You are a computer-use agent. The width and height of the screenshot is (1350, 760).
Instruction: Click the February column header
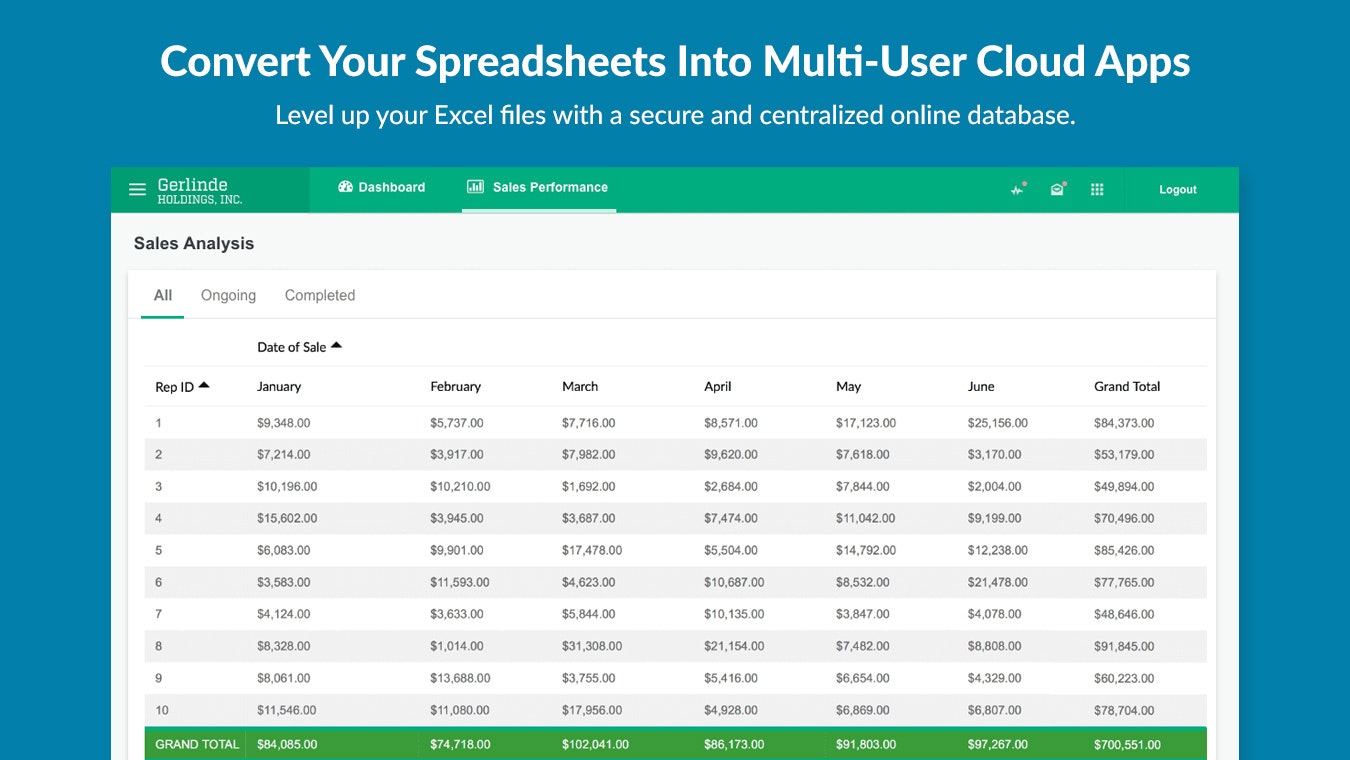[x=456, y=386]
